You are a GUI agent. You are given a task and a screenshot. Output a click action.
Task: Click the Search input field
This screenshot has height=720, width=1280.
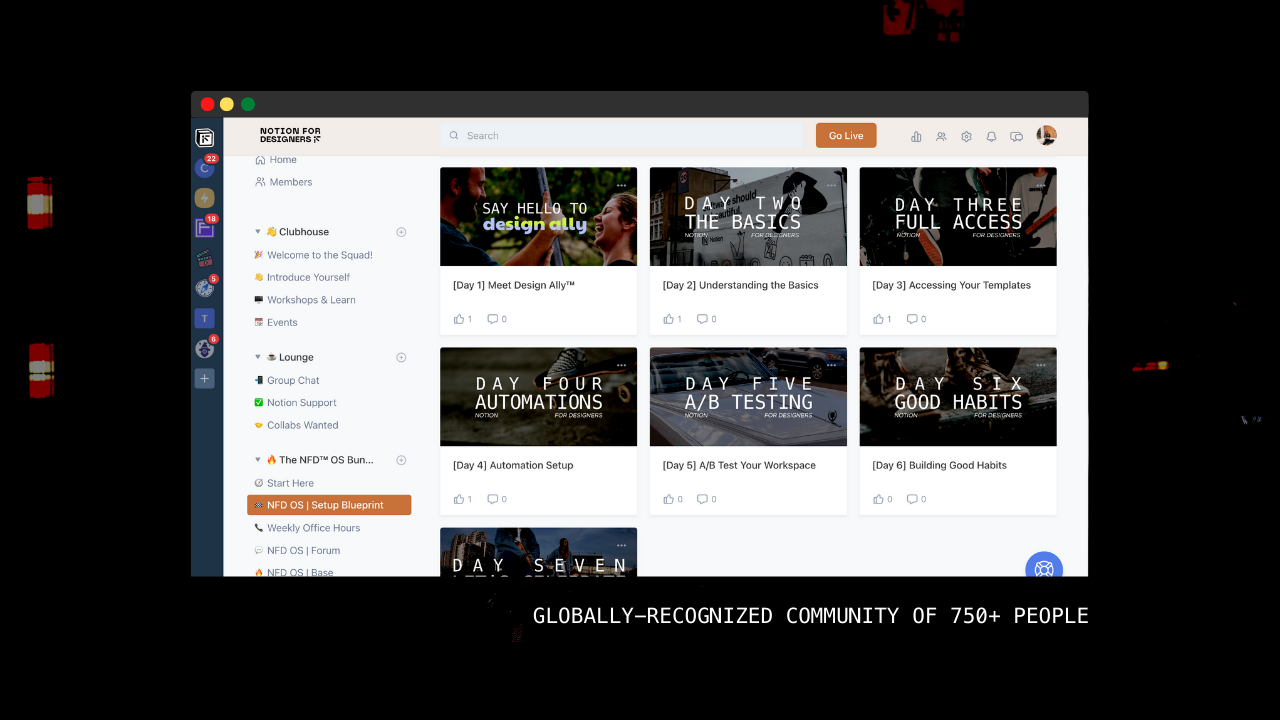tap(622, 135)
